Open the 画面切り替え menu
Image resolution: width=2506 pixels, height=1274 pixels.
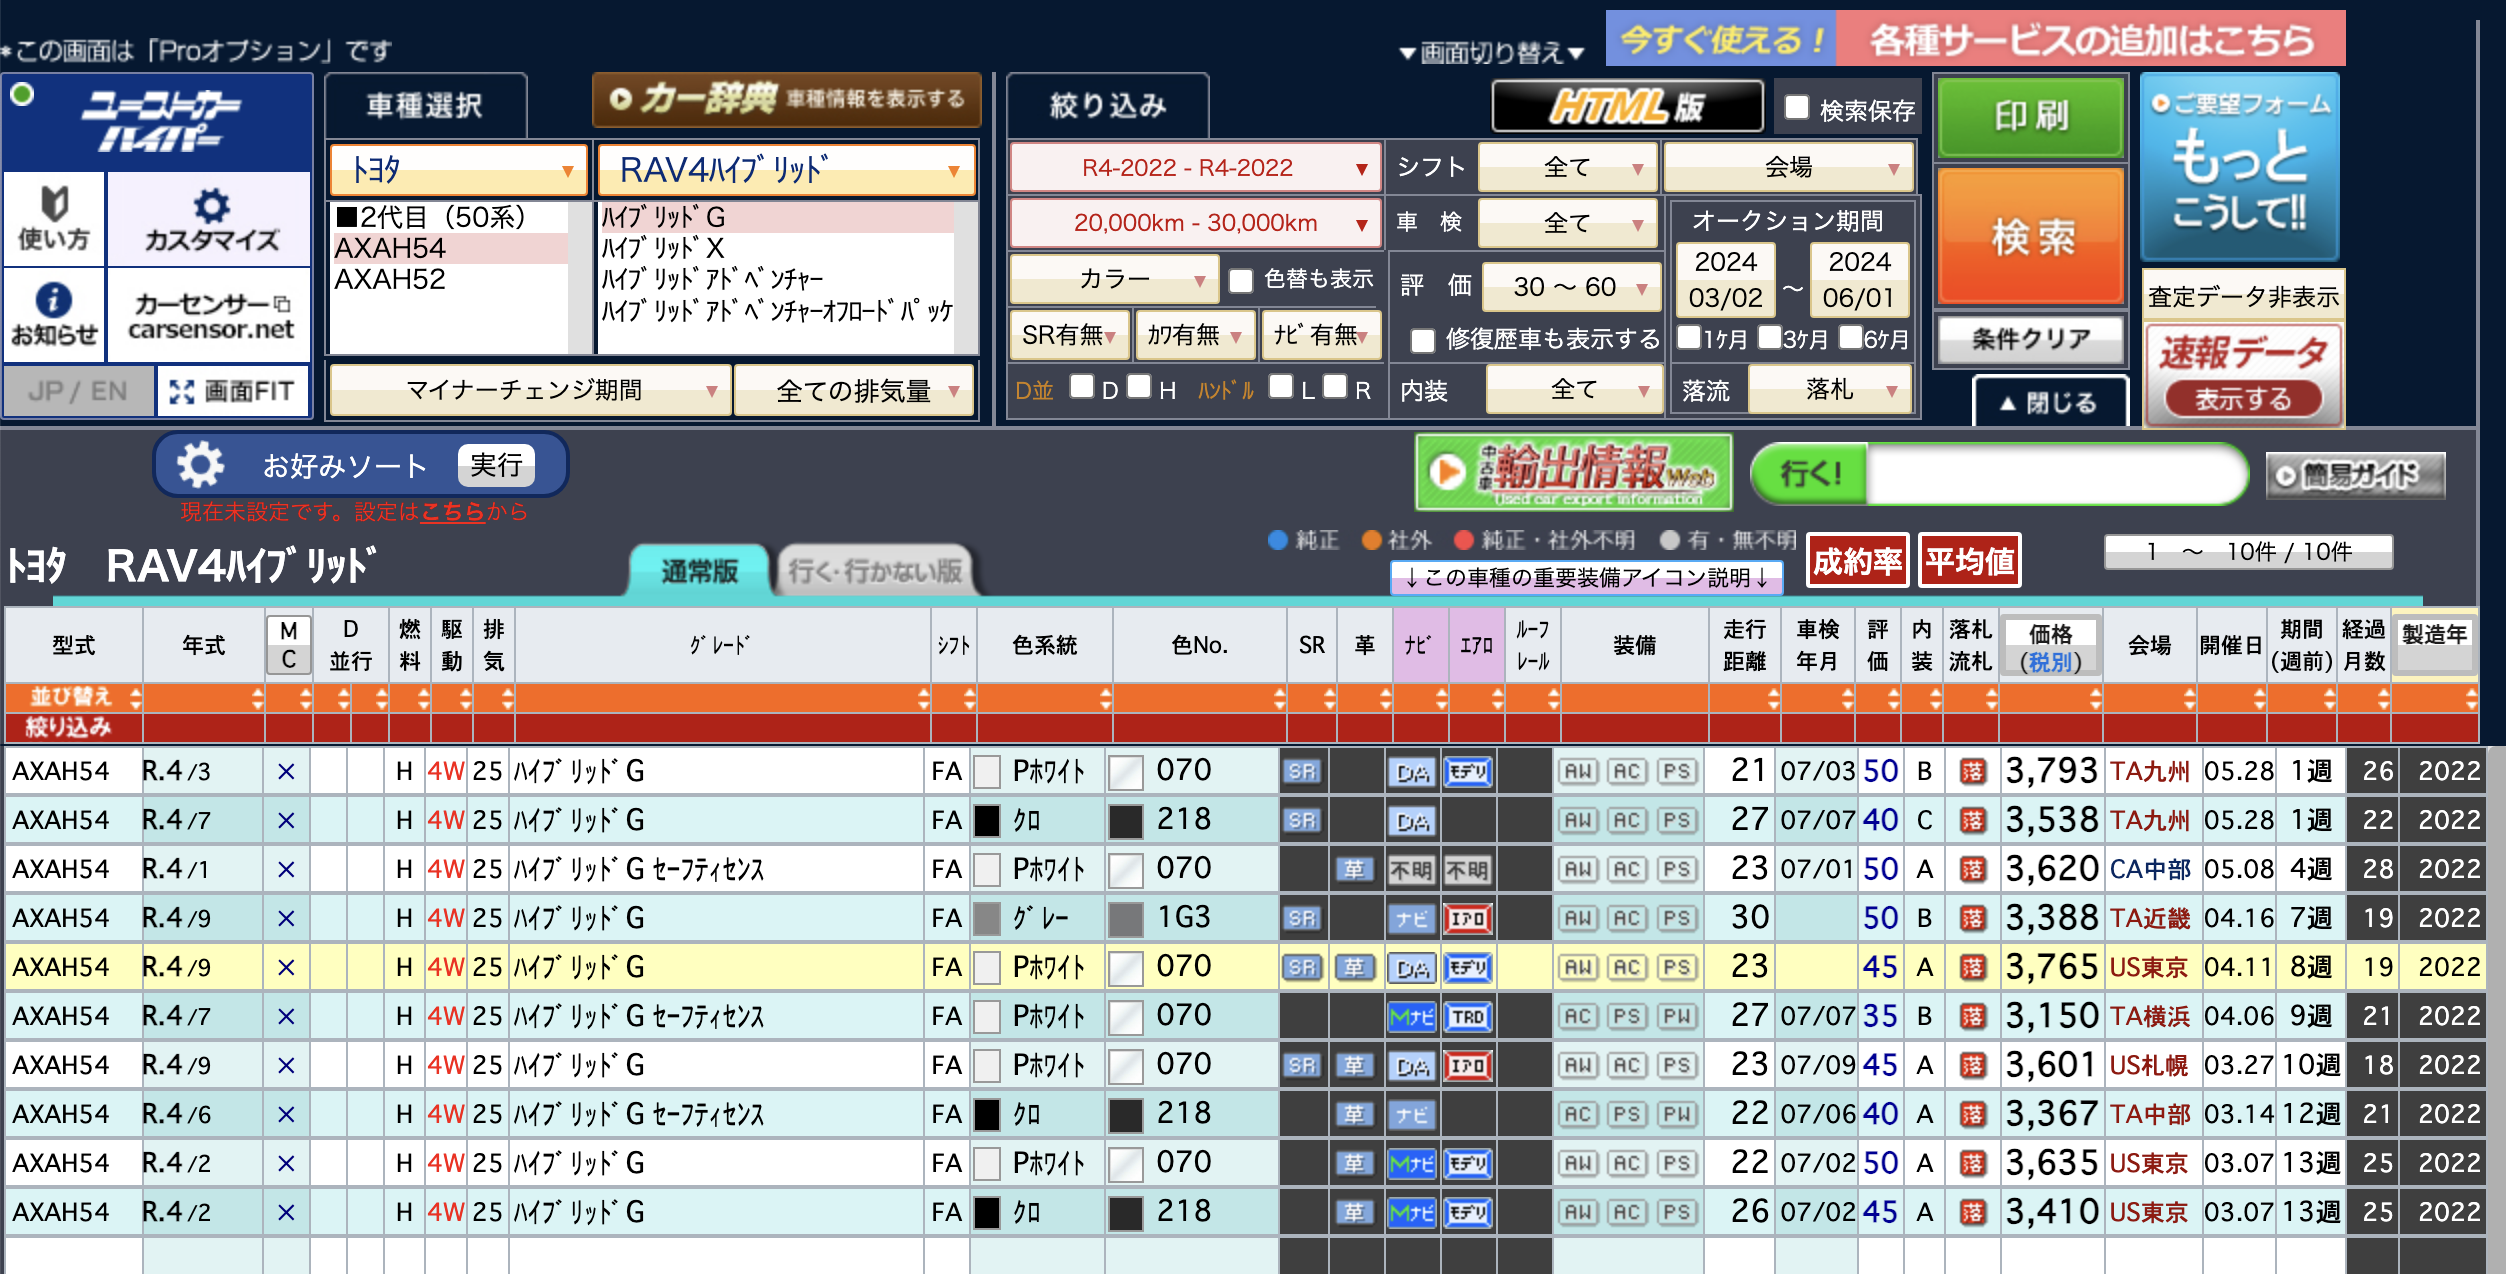click(1491, 52)
